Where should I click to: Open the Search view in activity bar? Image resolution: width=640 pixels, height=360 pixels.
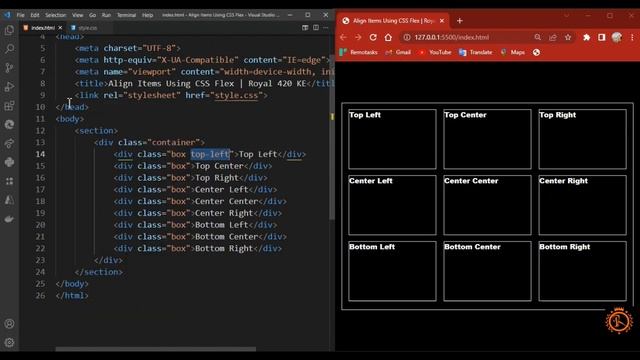tap(9, 49)
